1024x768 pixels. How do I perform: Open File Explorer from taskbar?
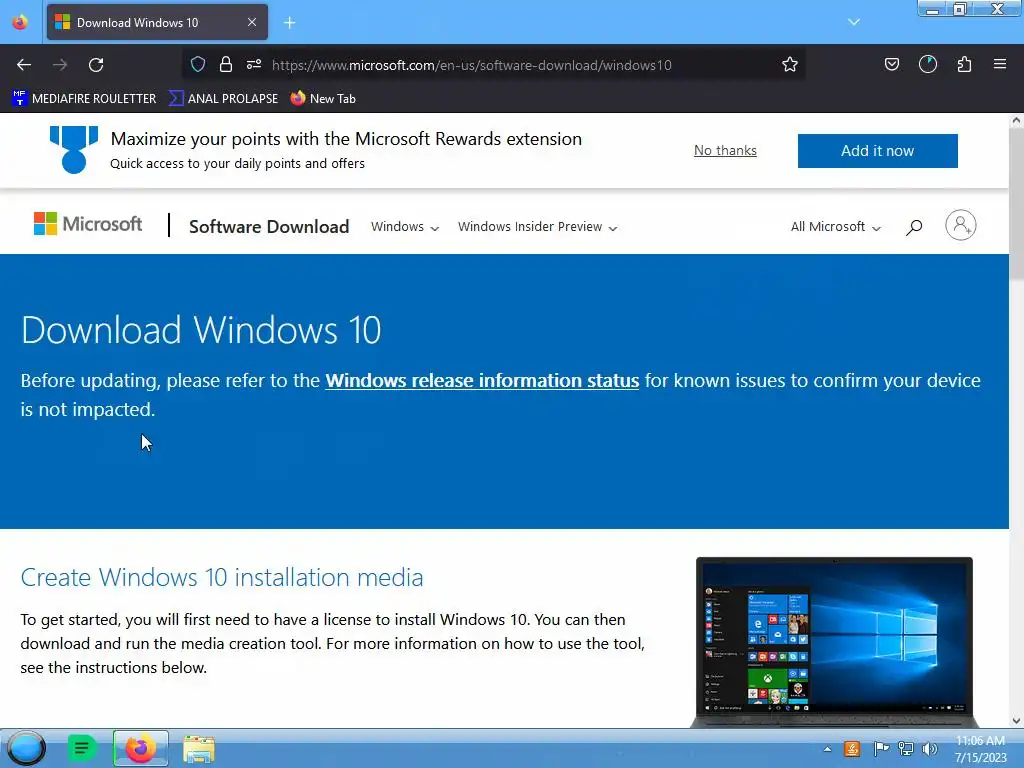click(x=199, y=749)
